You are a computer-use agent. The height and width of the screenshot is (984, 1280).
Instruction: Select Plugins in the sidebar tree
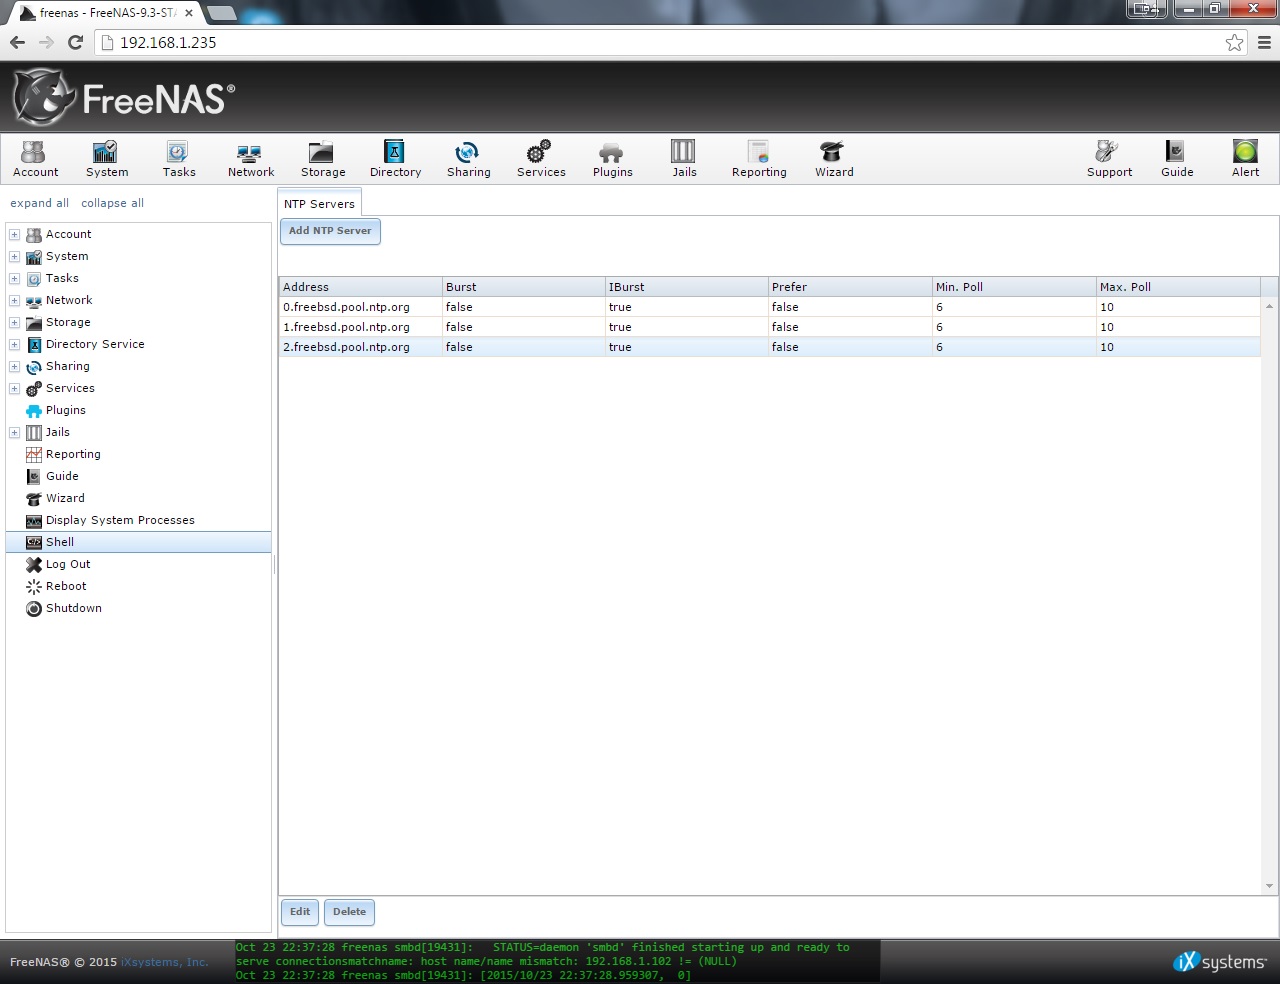[65, 410]
